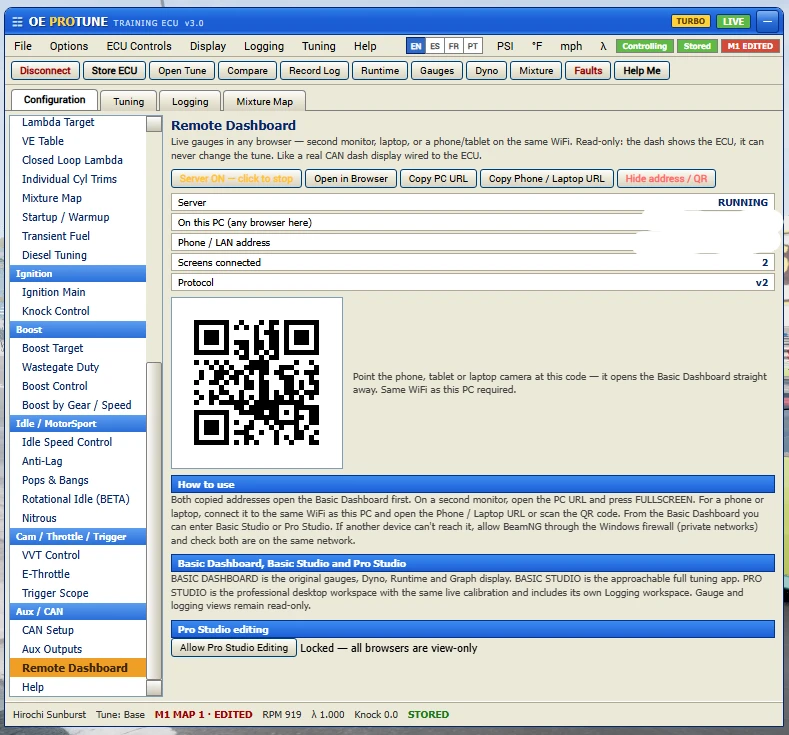
Task: Toggle the LIVE indicator in the title bar
Action: (733, 22)
